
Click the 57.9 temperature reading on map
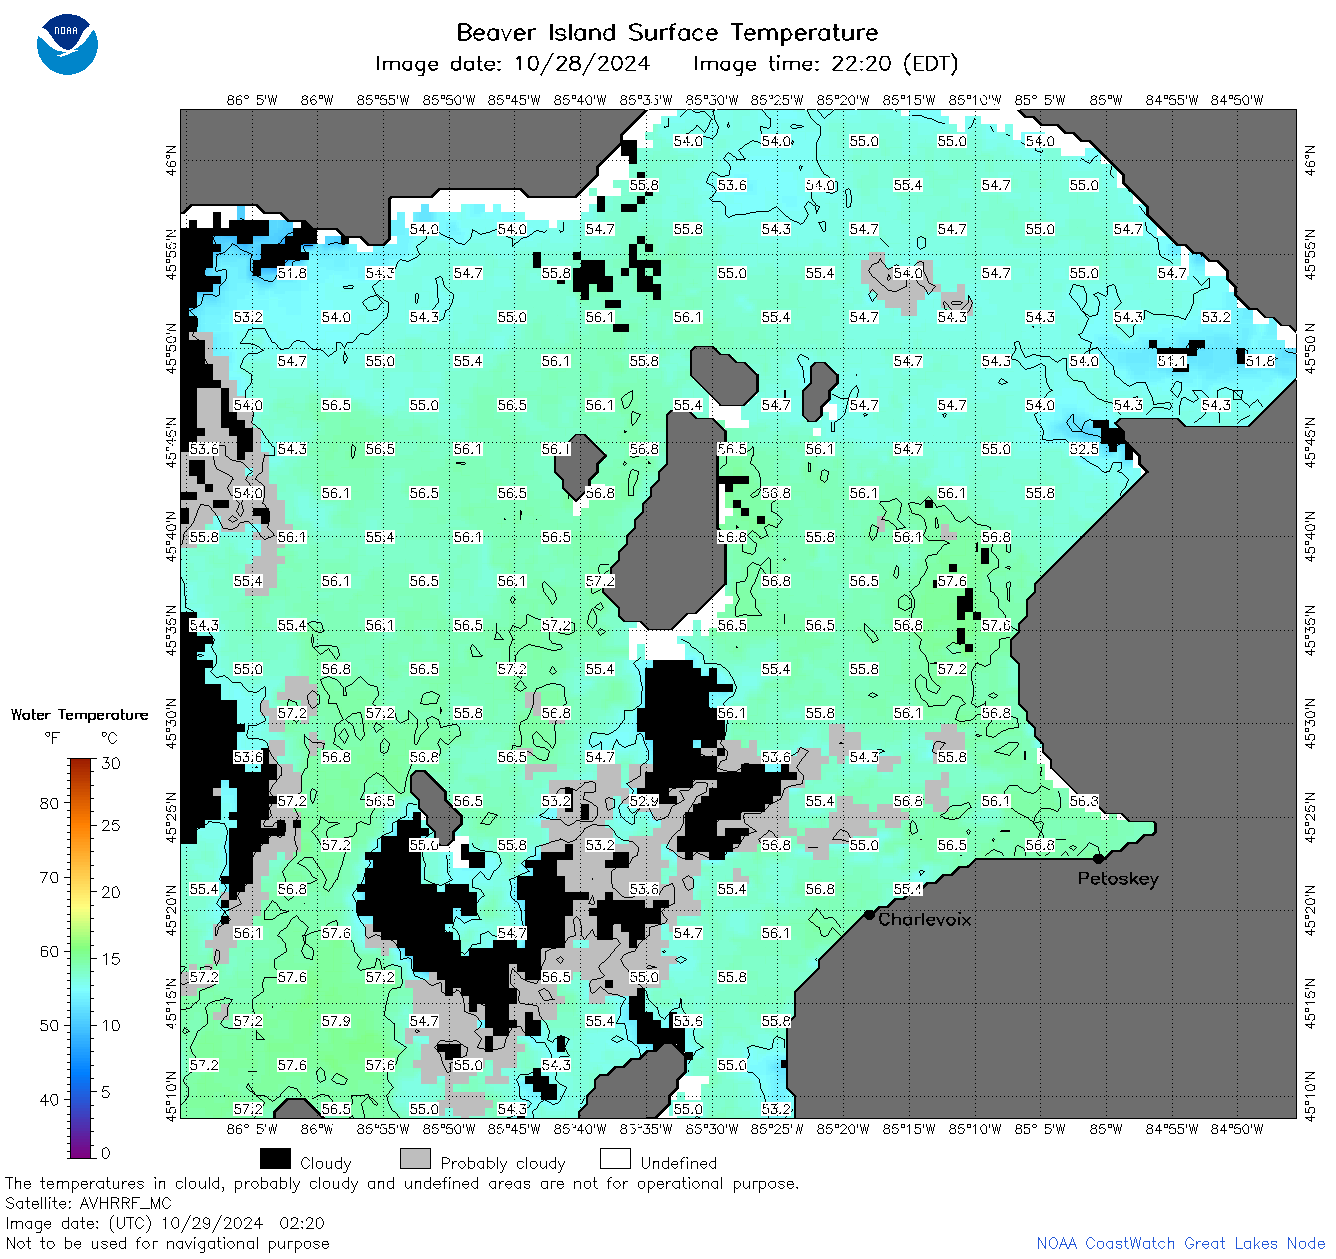click(336, 1021)
